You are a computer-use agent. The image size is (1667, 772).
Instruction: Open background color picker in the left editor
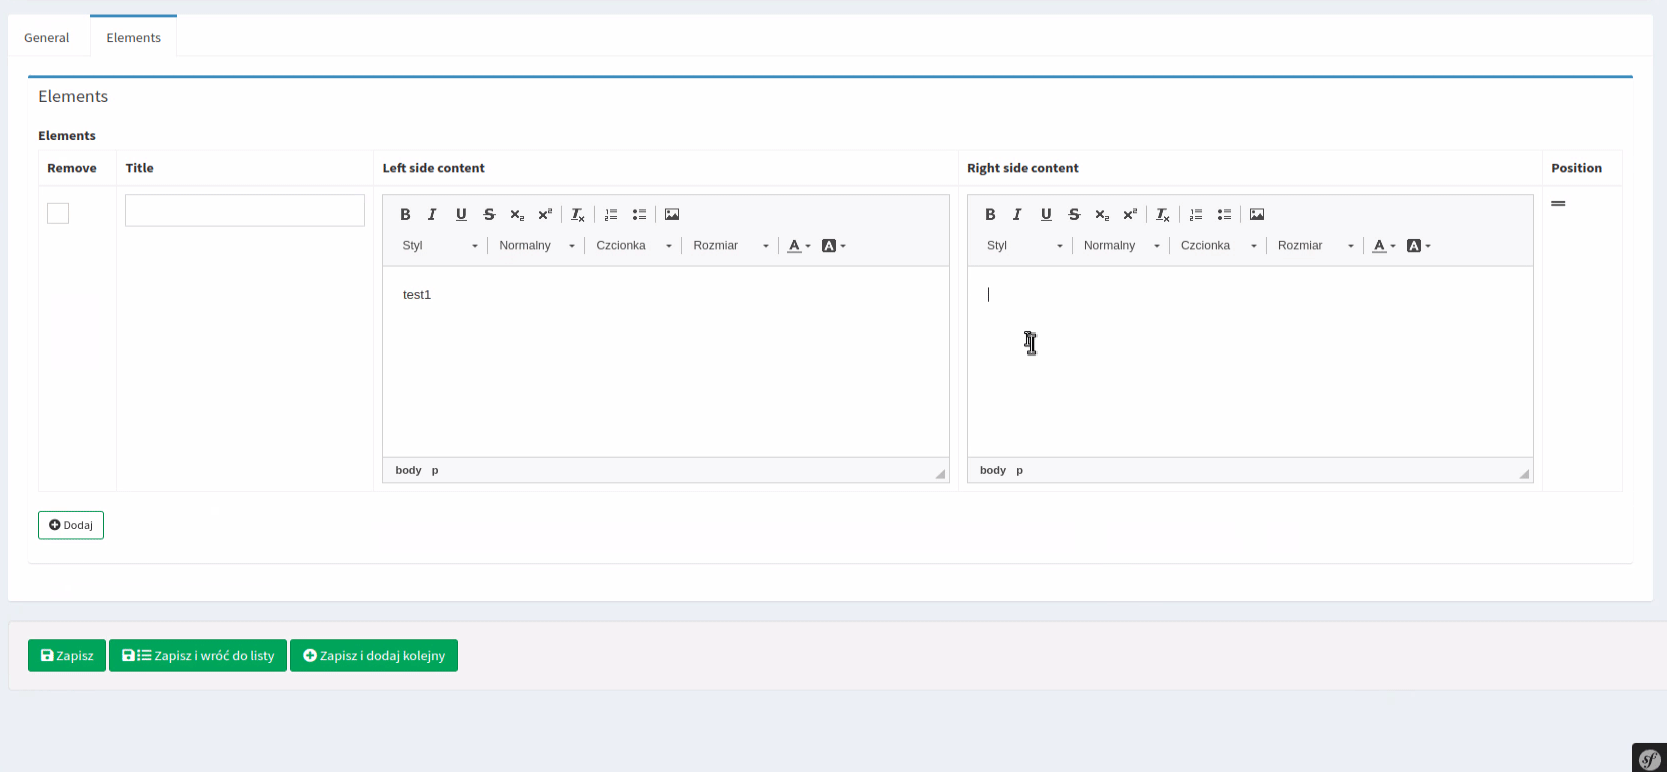(833, 245)
